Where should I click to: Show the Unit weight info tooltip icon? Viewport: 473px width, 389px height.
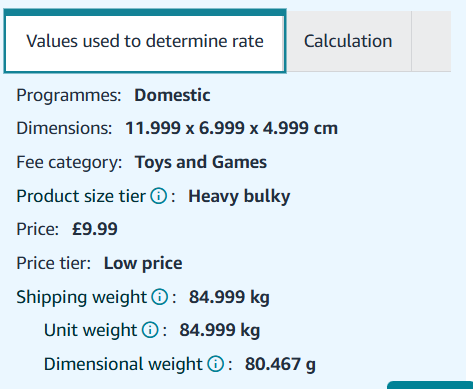[150, 330]
